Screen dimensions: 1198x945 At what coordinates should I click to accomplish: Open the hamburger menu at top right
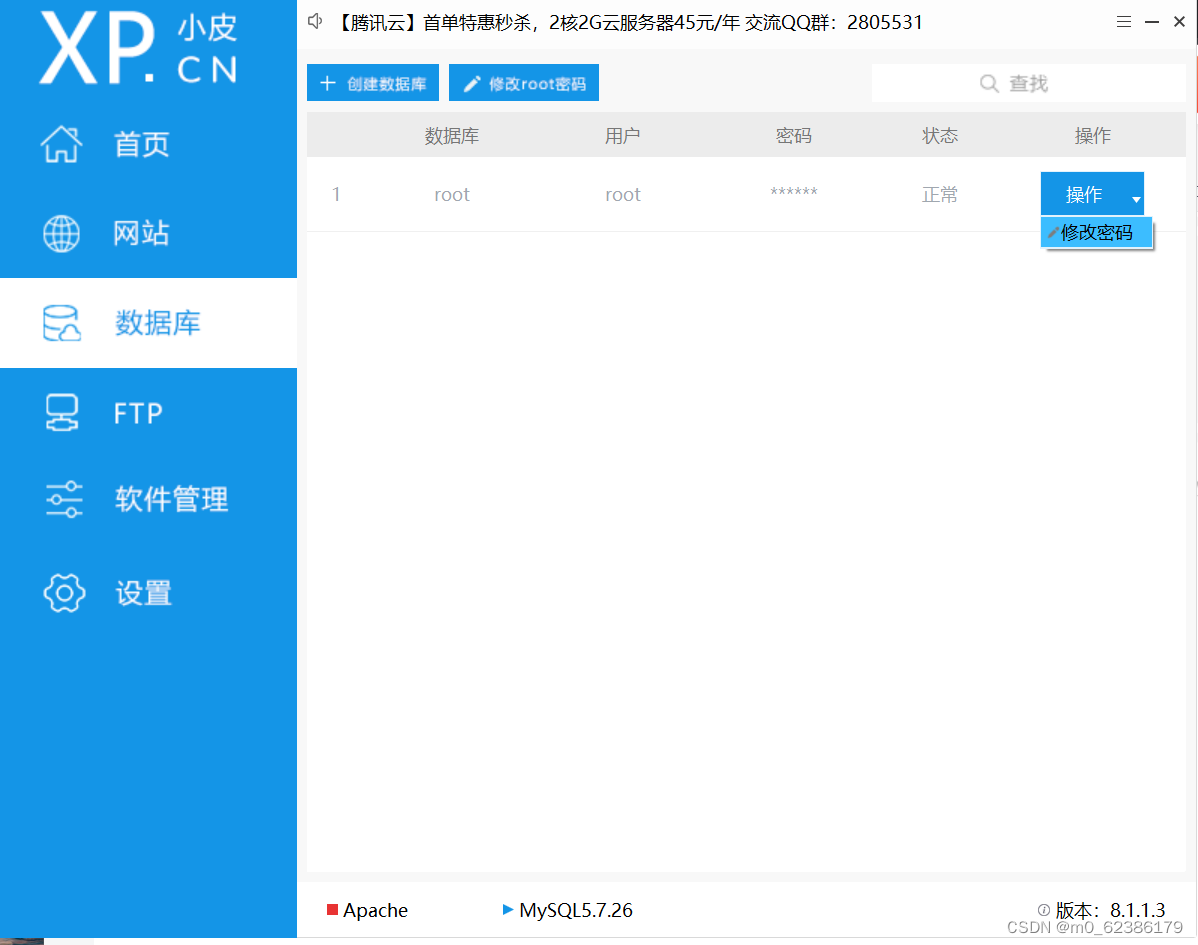point(1123,21)
